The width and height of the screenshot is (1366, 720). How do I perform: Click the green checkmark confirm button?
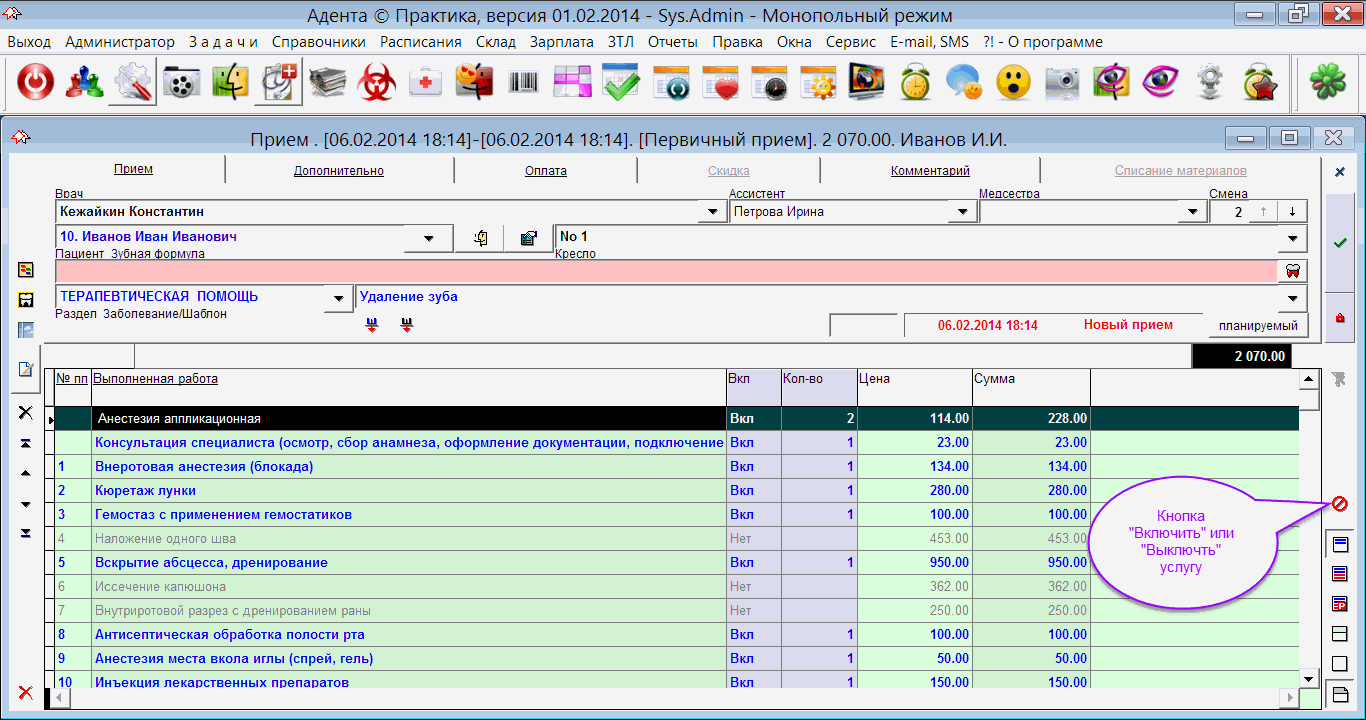pos(1340,243)
